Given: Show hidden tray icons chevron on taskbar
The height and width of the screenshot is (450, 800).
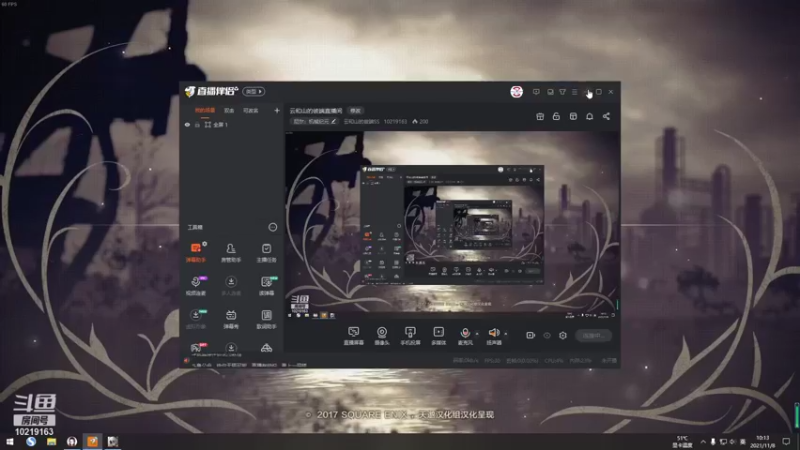Looking at the screenshot, I should [x=703, y=441].
